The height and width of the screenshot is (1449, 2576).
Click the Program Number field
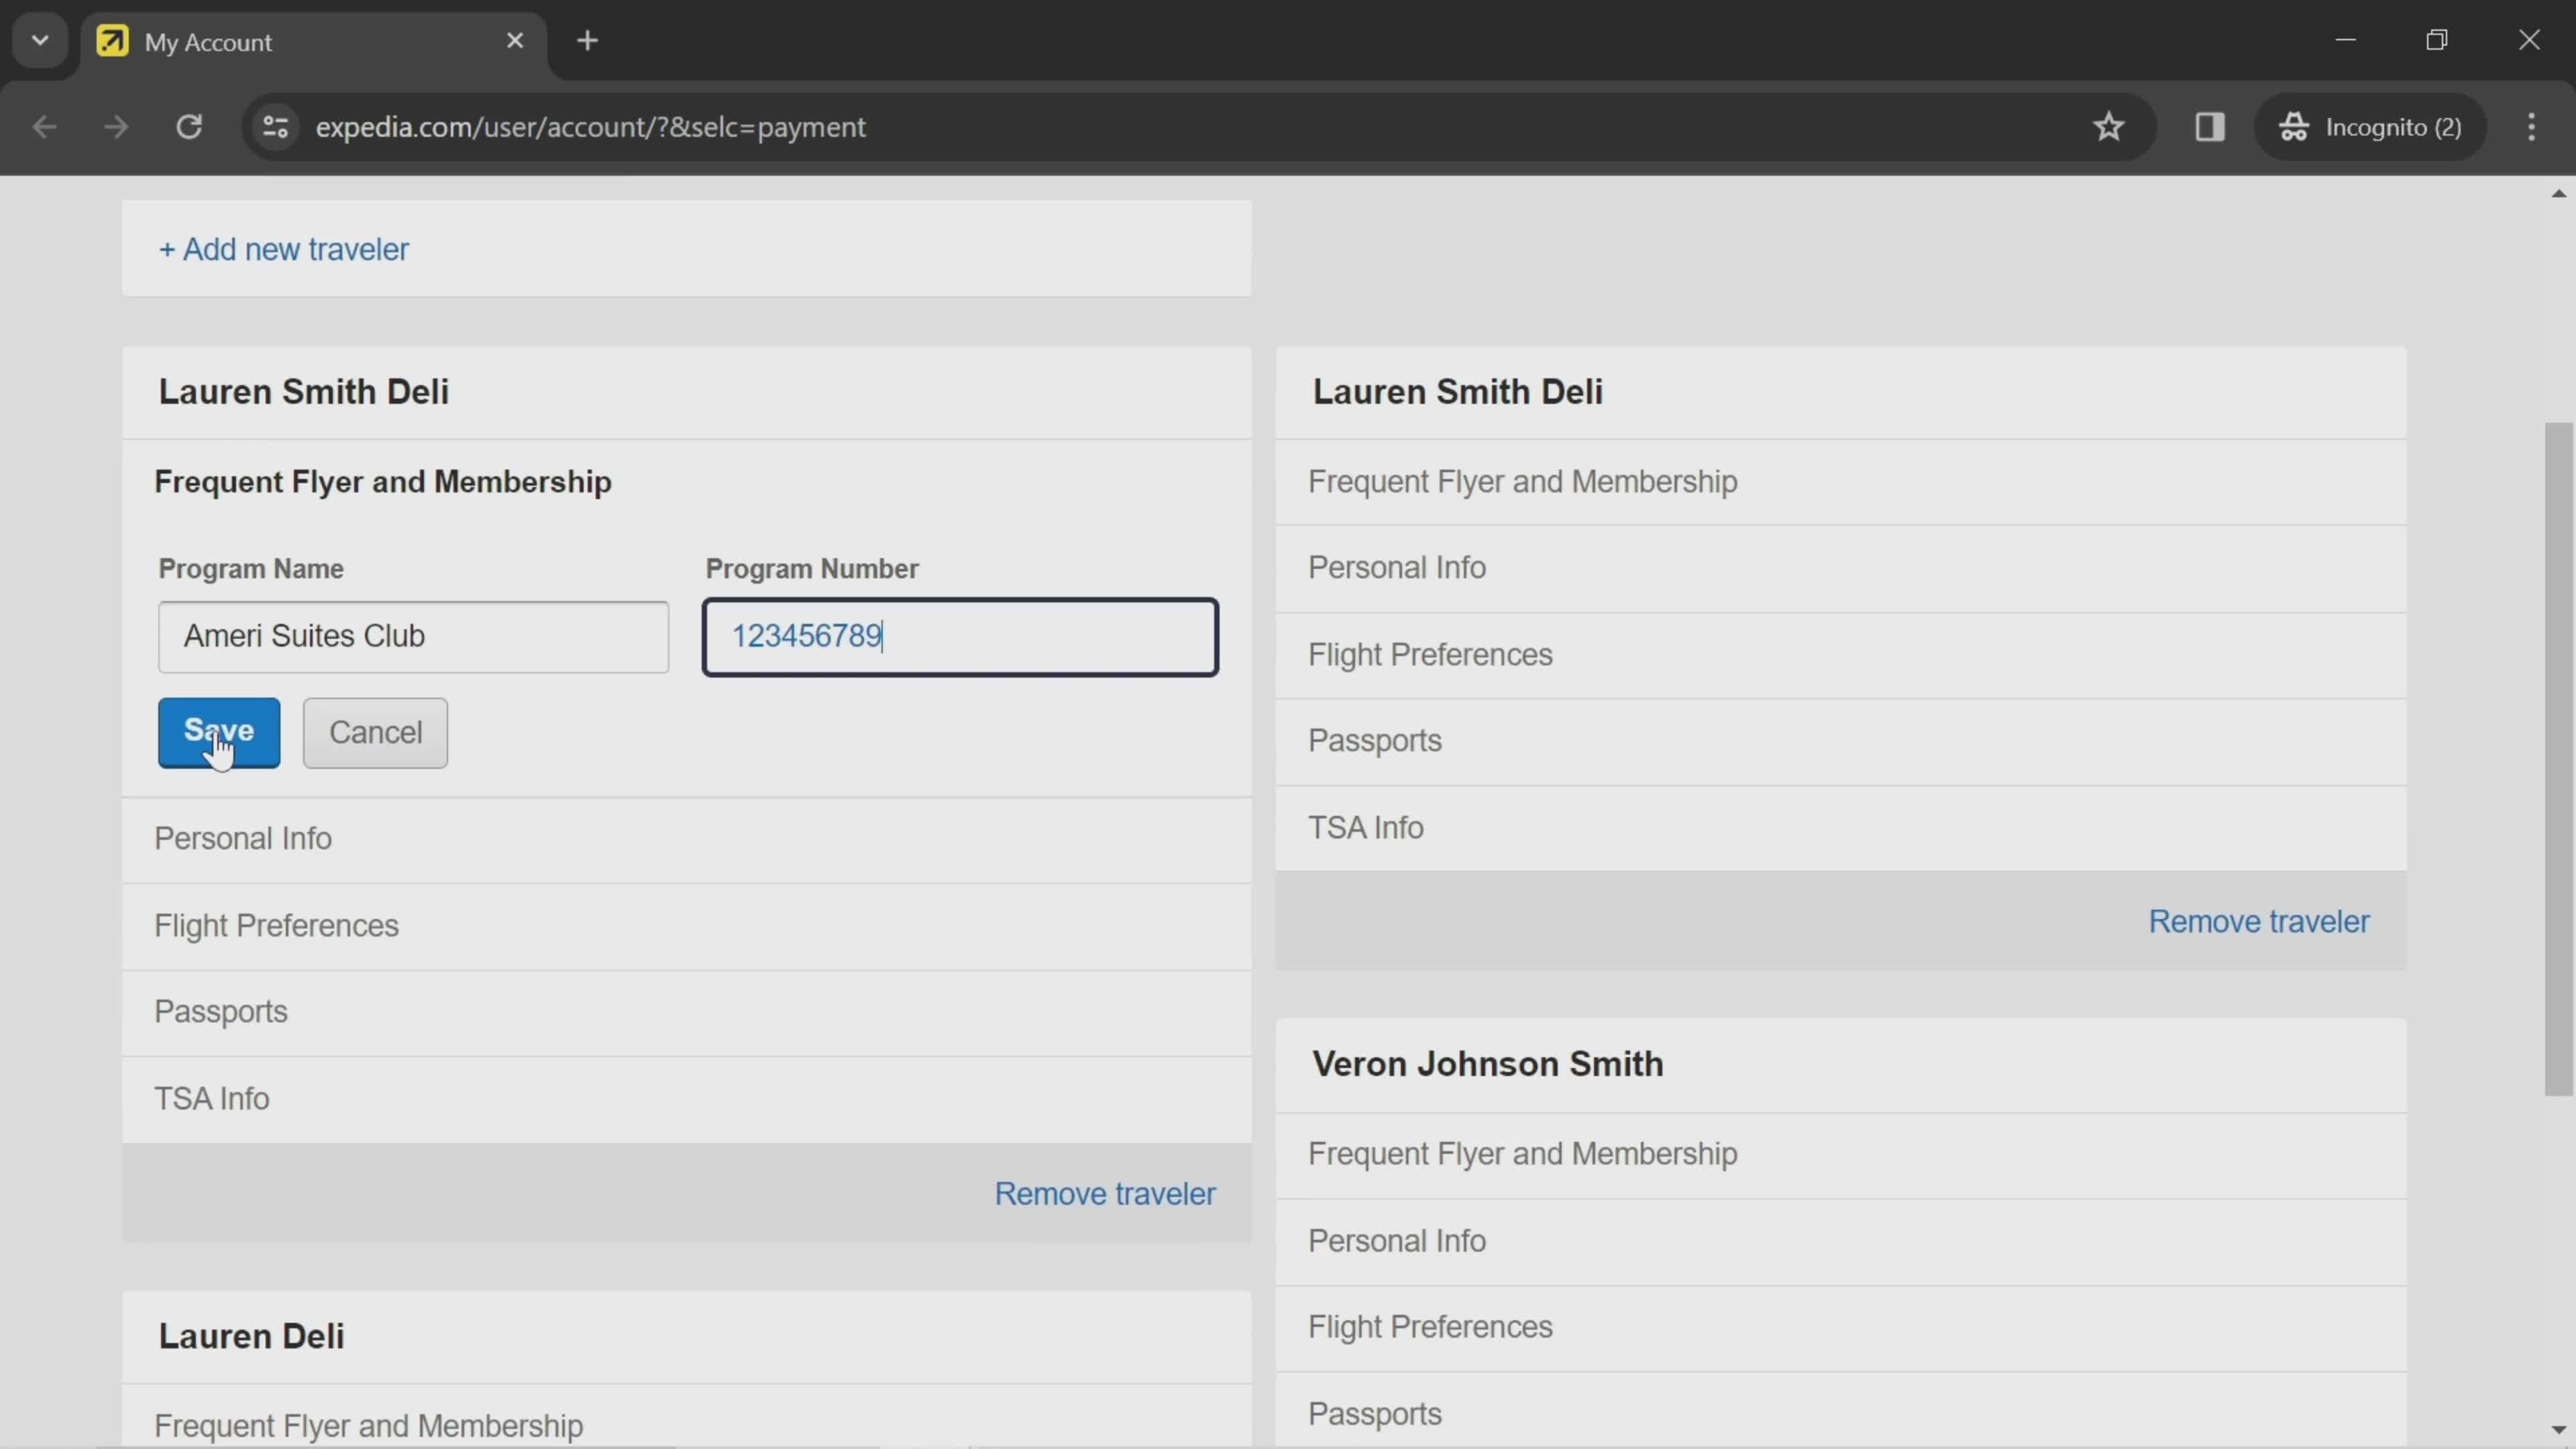[x=960, y=637]
